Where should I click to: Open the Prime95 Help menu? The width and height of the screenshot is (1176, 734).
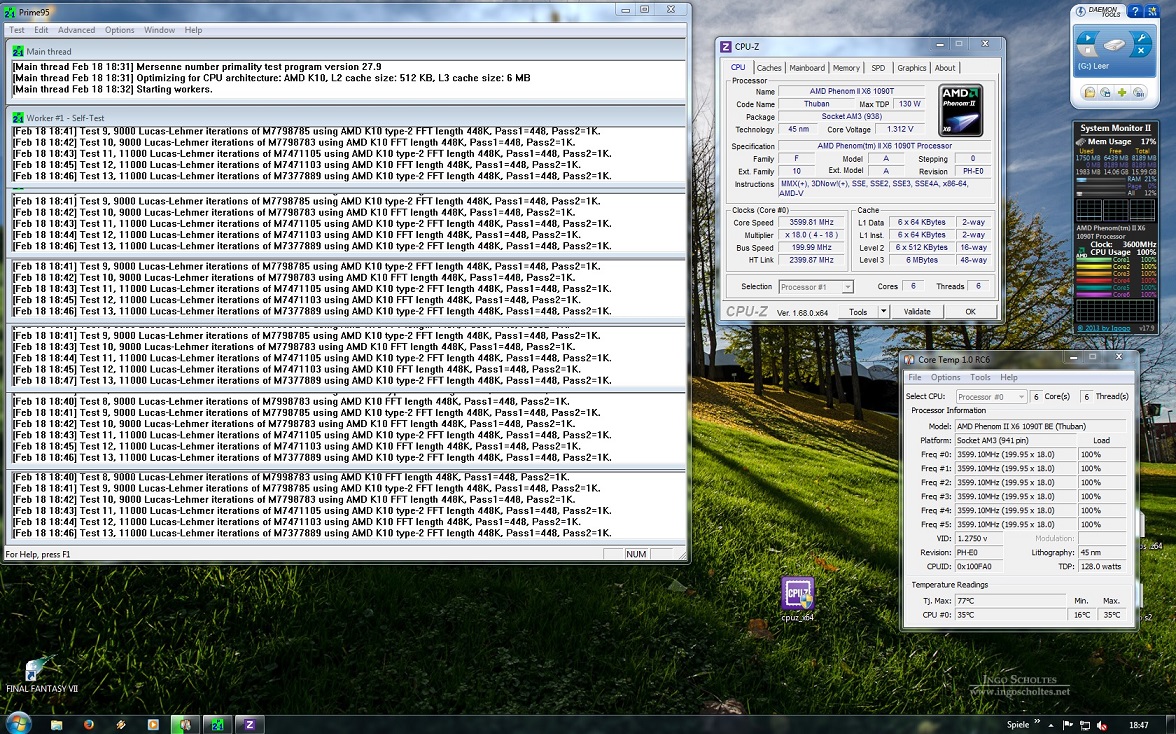coord(194,30)
